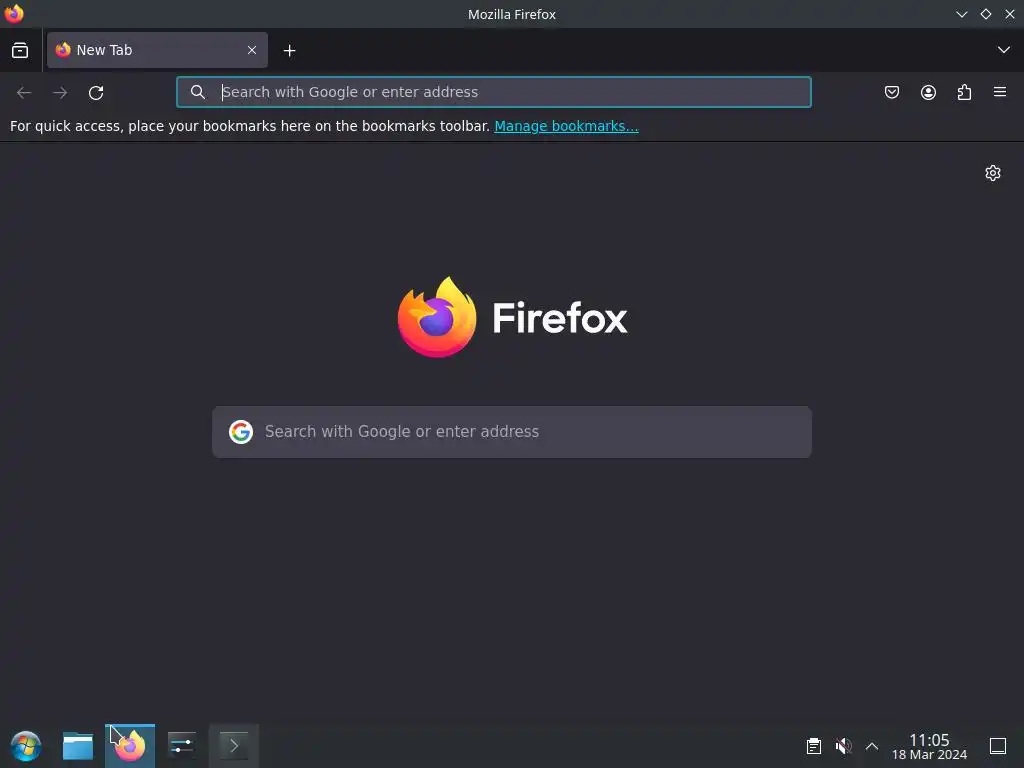The height and width of the screenshot is (768, 1024).
Task: Click the show desktop icon
Action: (x=998, y=746)
